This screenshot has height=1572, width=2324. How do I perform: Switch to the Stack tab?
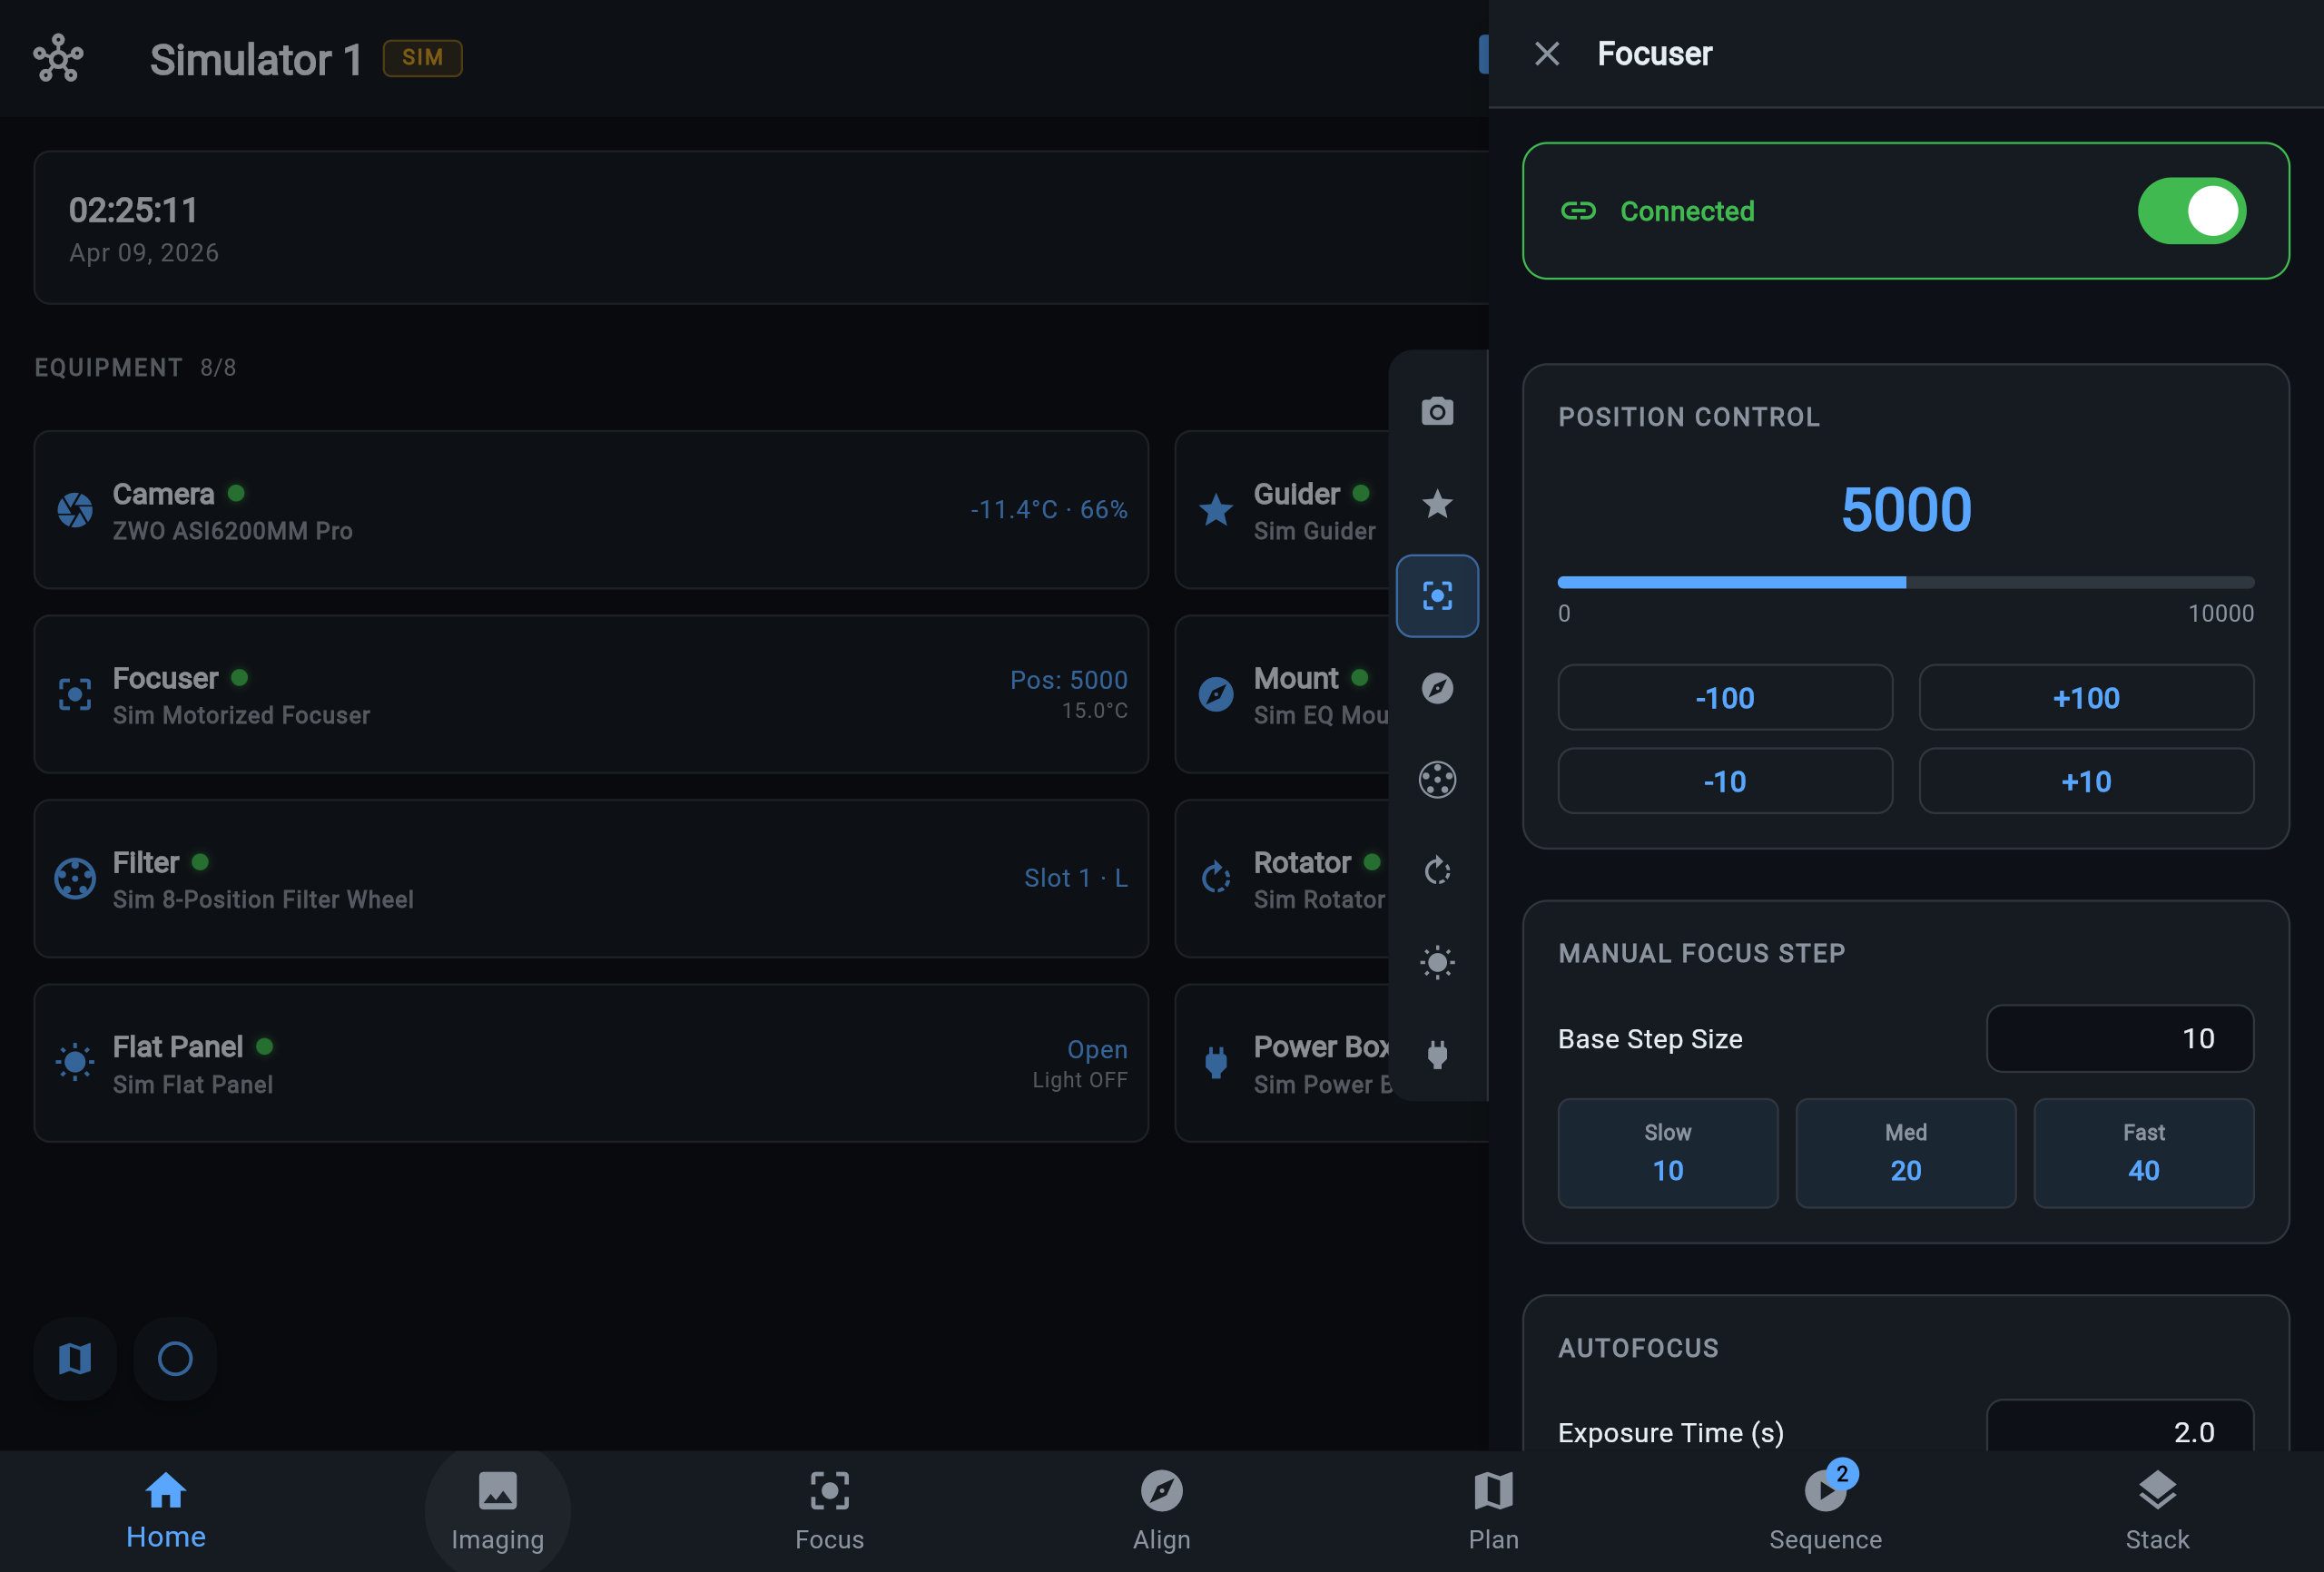coord(2158,1511)
